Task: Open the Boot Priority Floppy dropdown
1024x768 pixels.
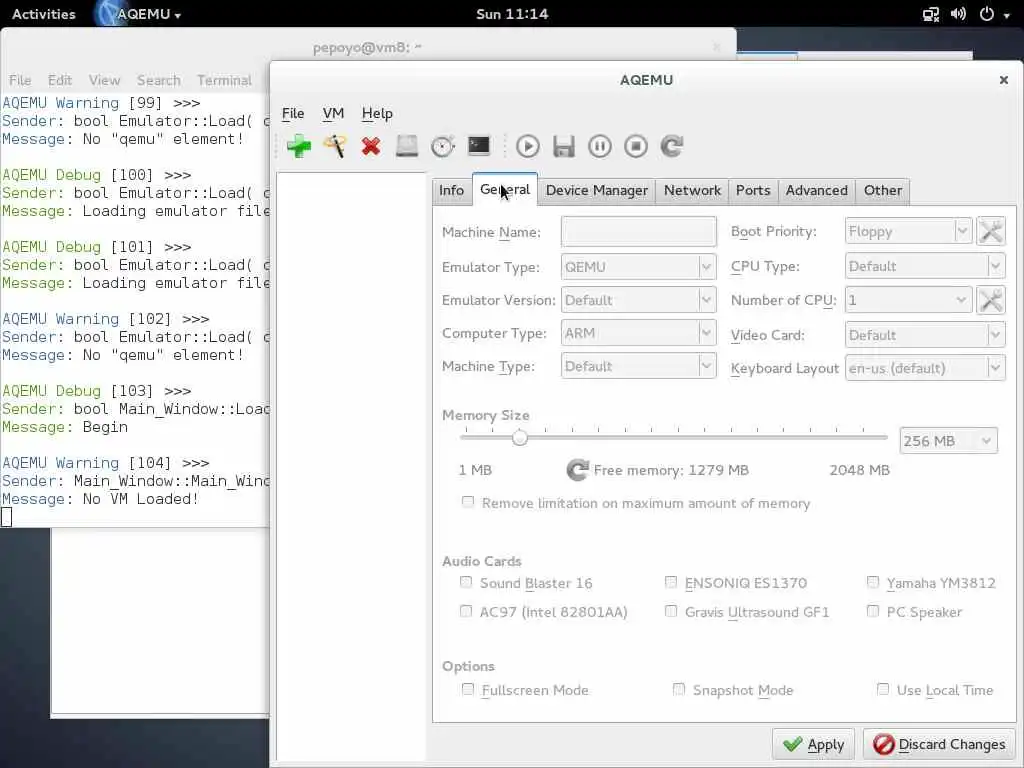Action: [908, 231]
